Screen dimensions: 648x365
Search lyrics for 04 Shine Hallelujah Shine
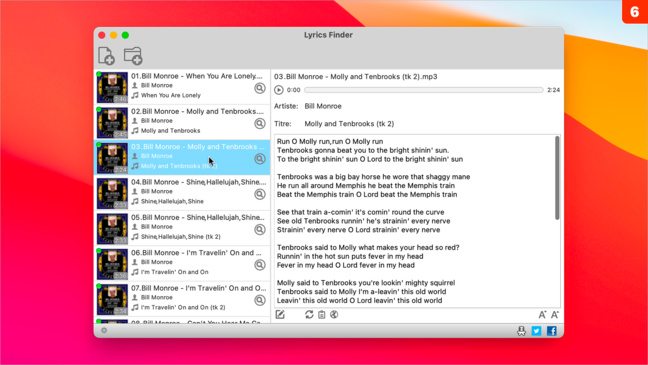point(260,194)
